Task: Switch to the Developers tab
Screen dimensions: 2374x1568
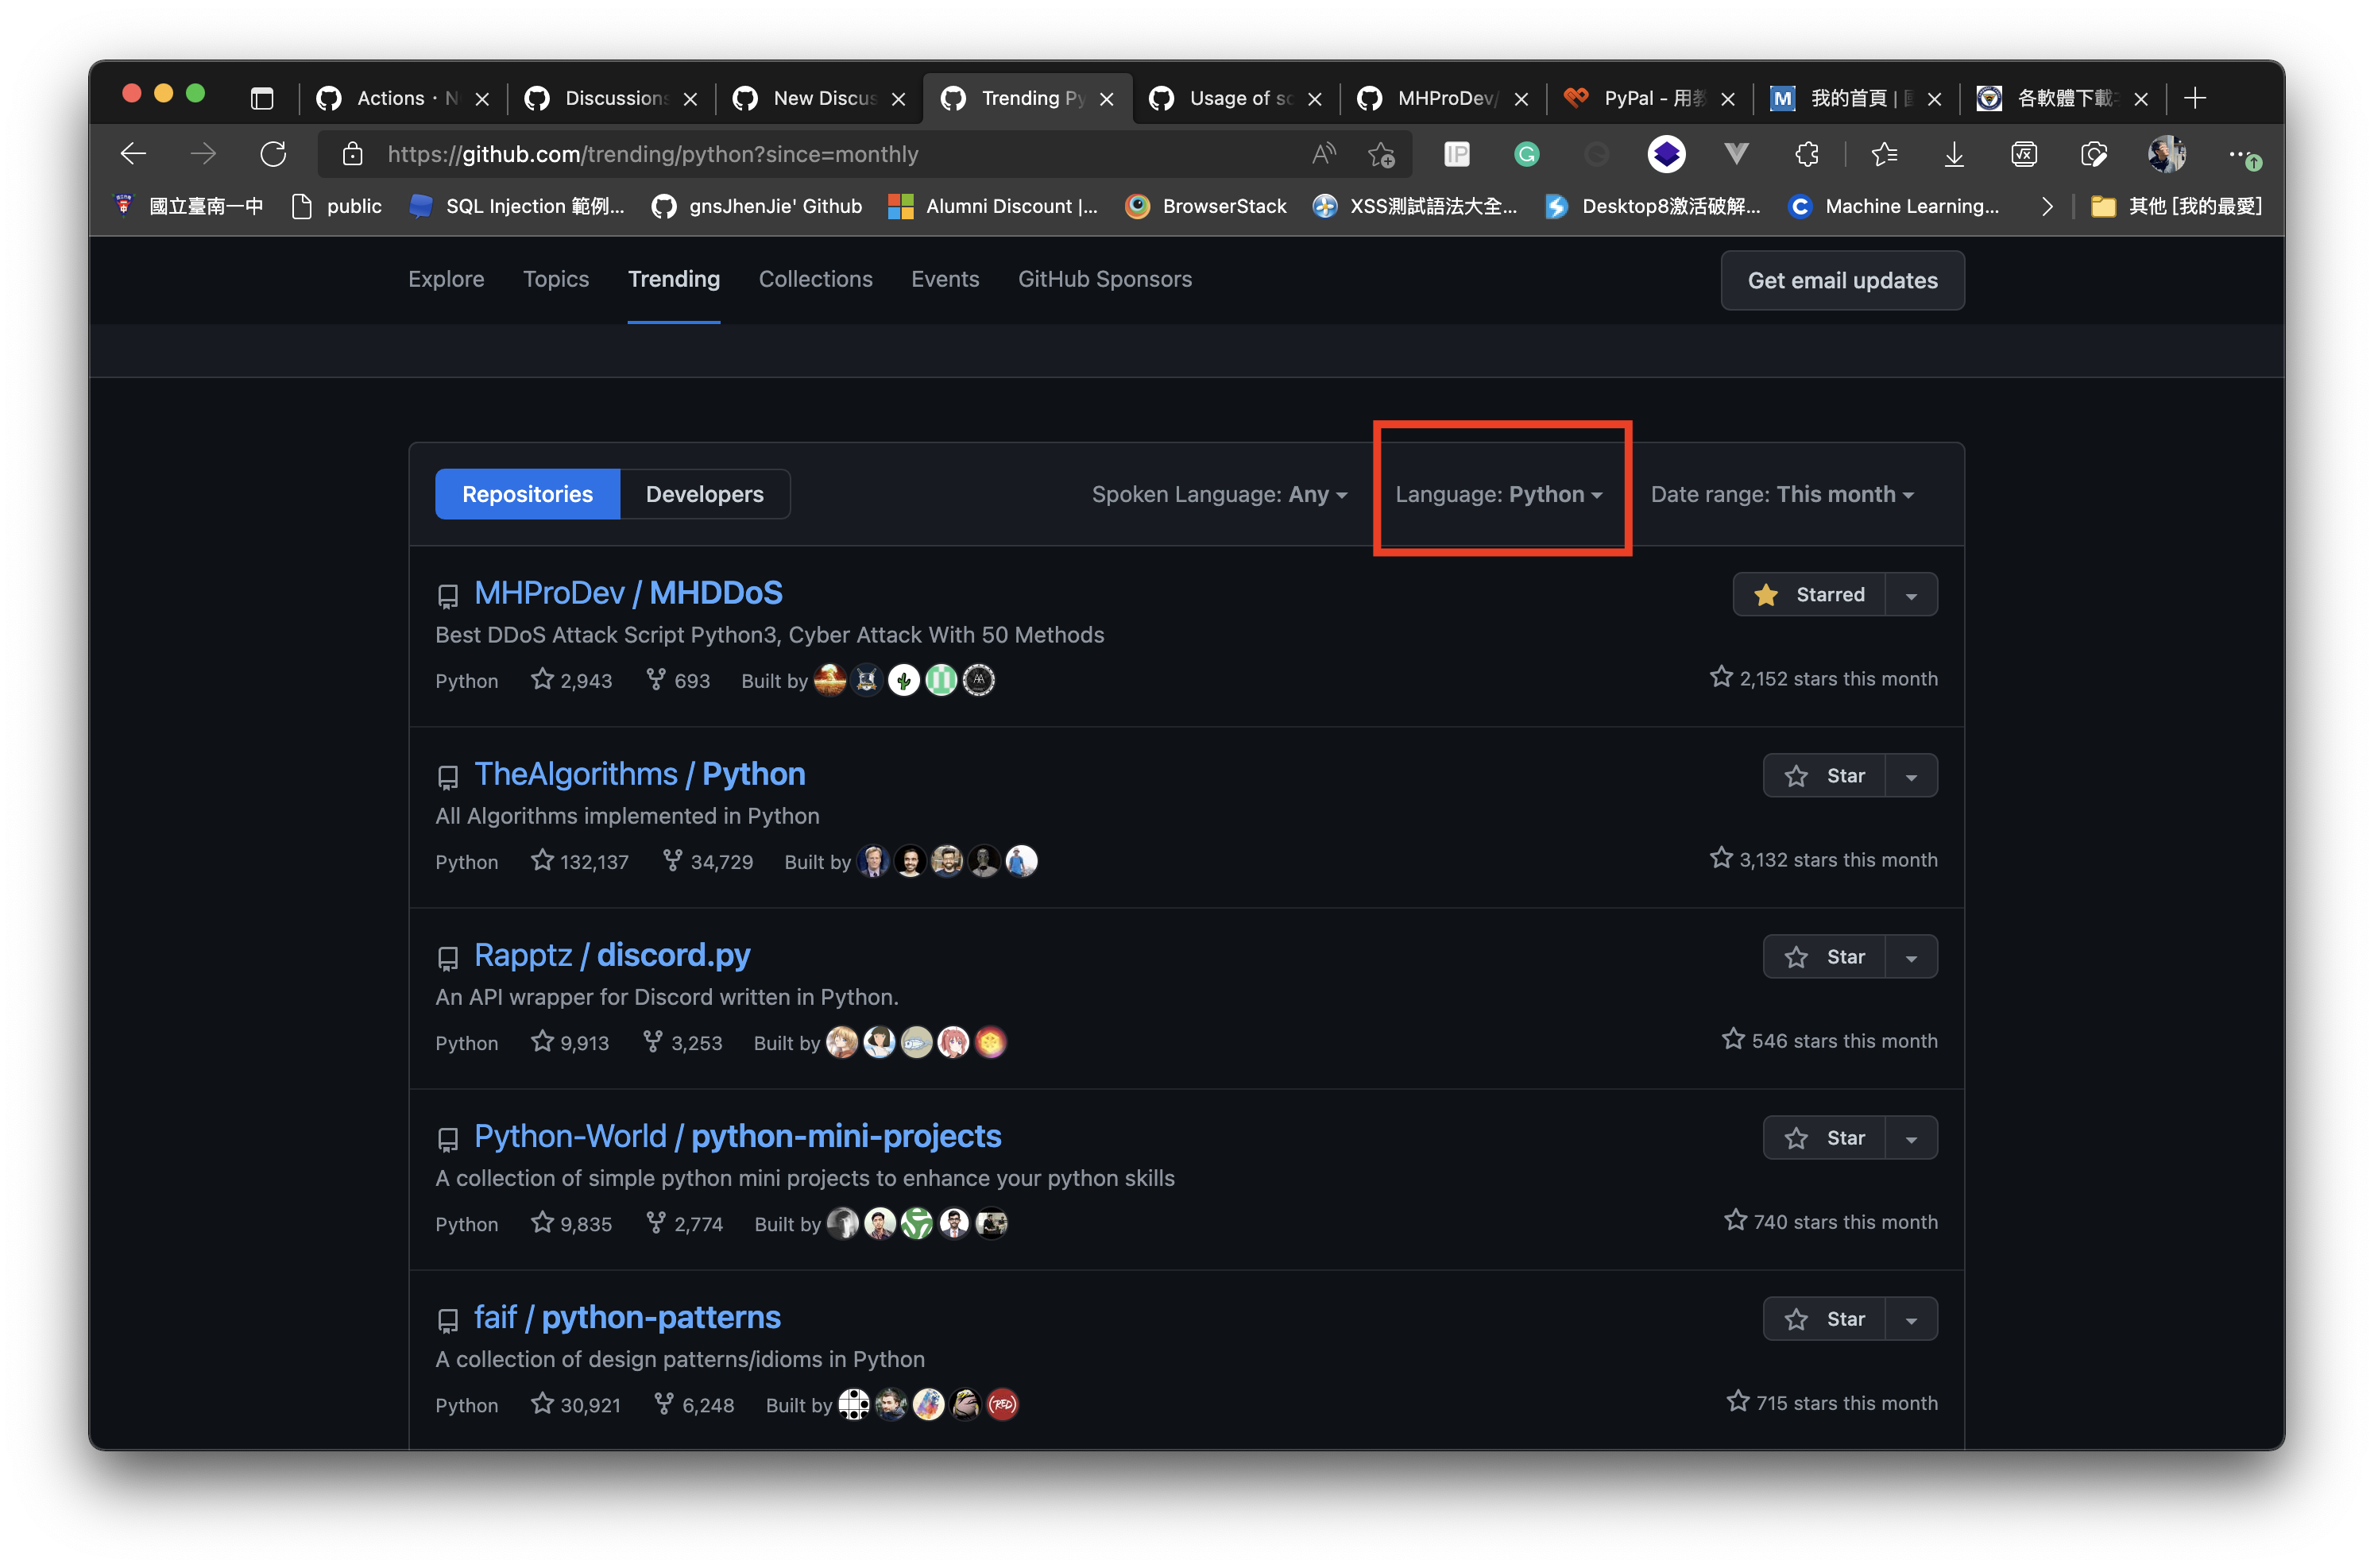Action: [704, 494]
